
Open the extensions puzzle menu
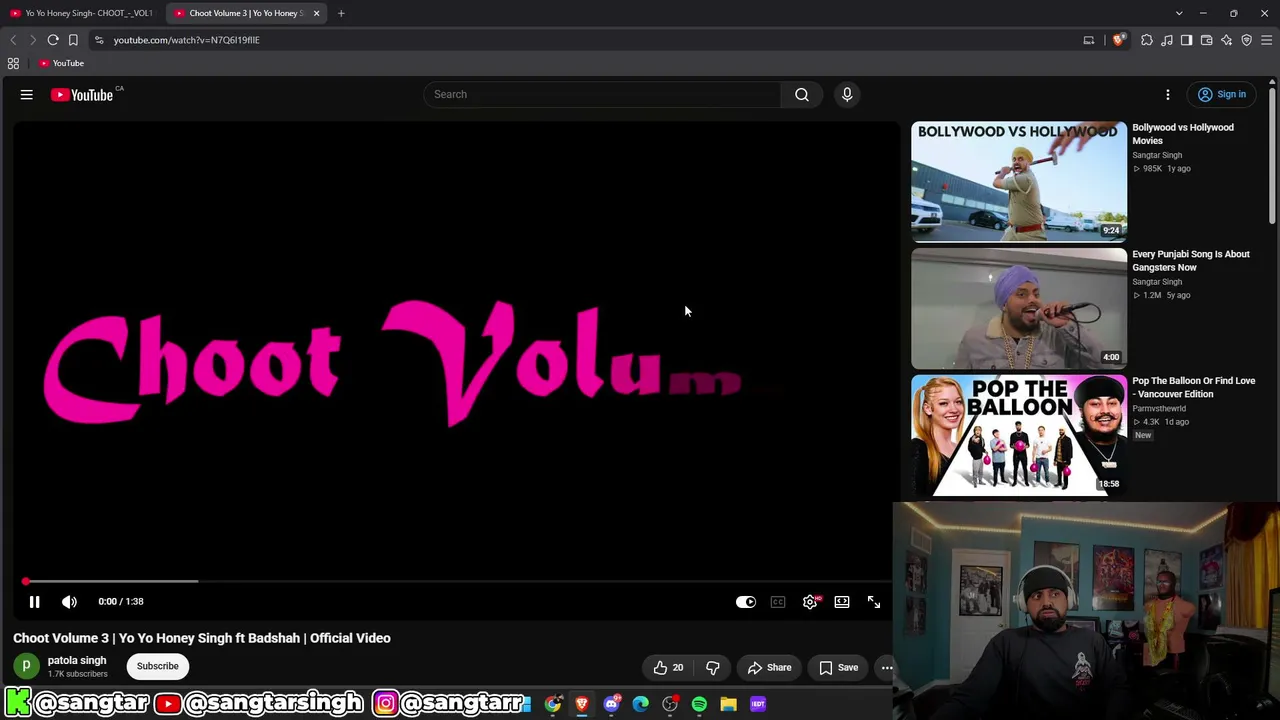coord(1147,40)
